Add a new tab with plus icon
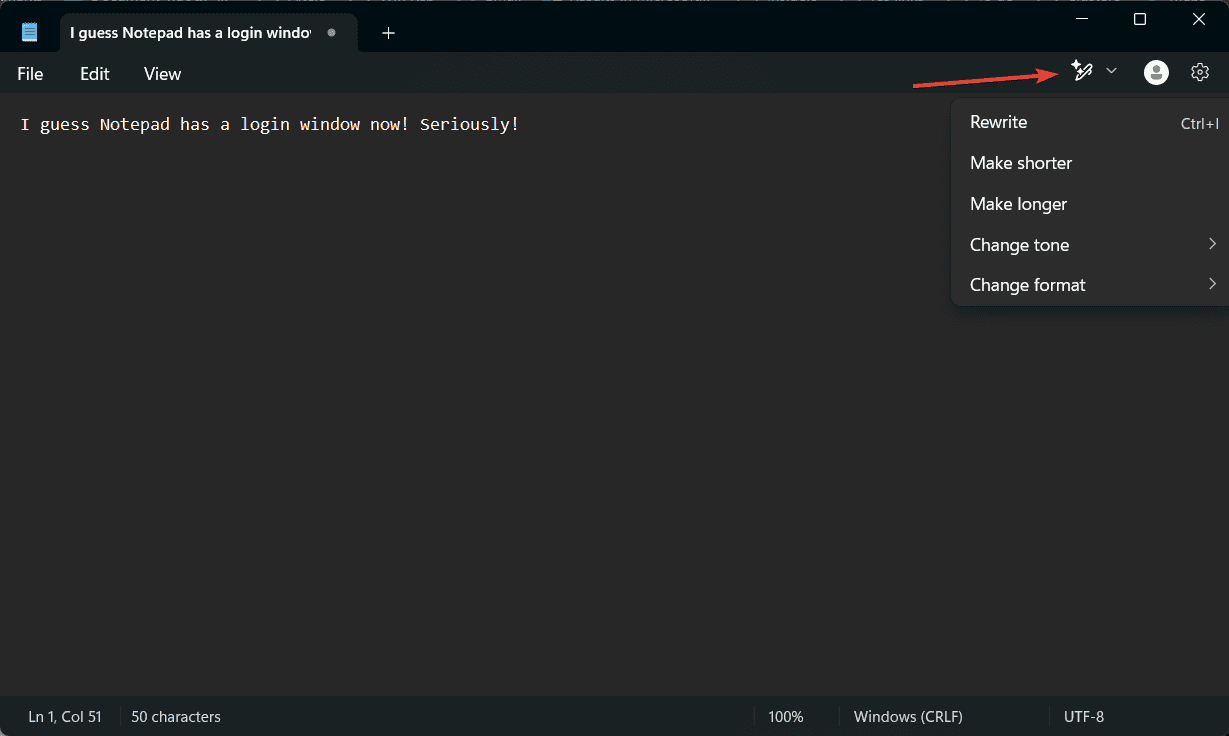Screen dimensions: 1229x736 pos(388,33)
